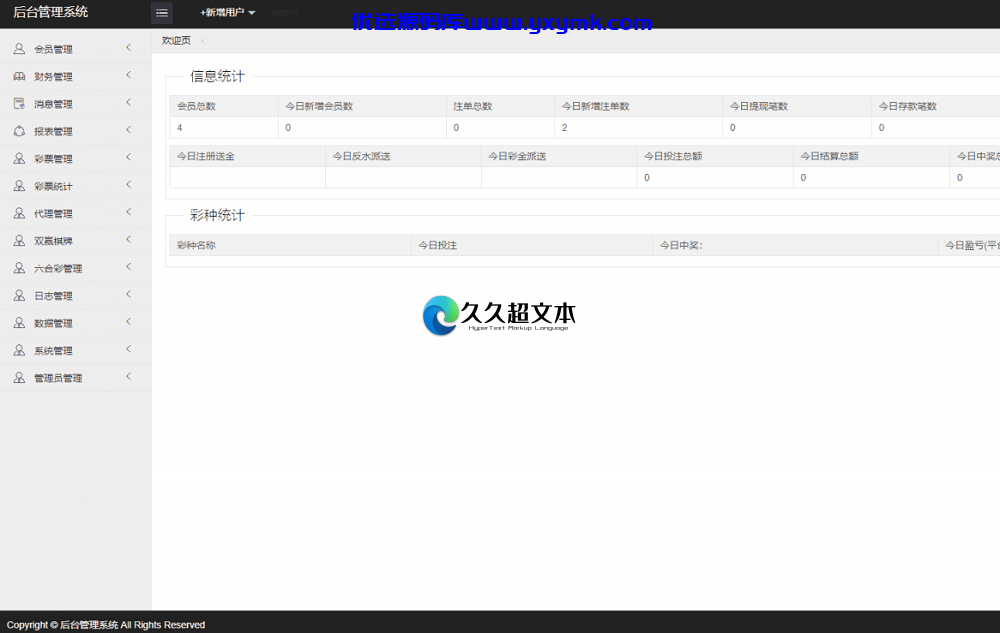Expand the 彩票管理 chevron

[x=128, y=157]
